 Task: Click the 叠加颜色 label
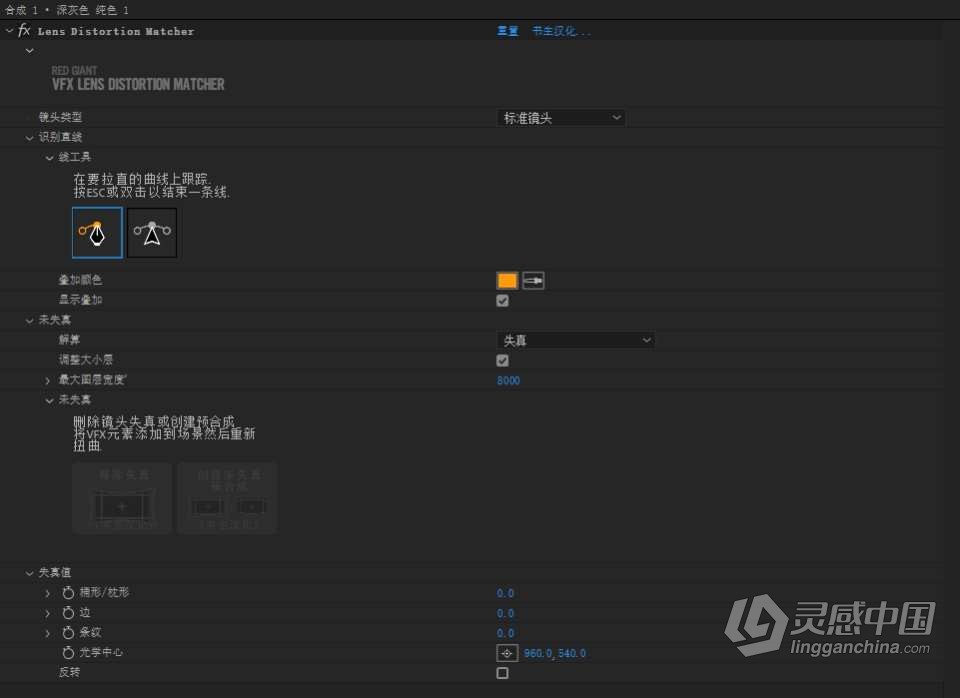(x=80, y=280)
